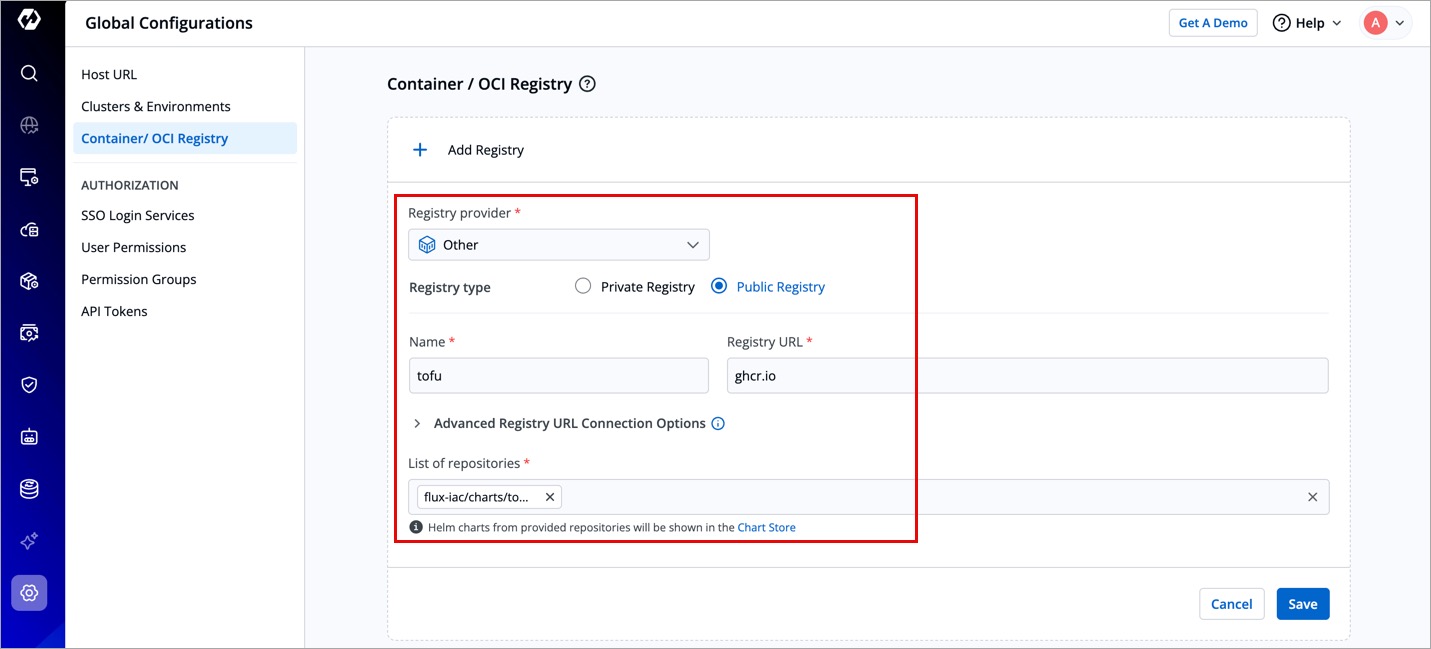Click the Registry URL input field

point(1027,376)
